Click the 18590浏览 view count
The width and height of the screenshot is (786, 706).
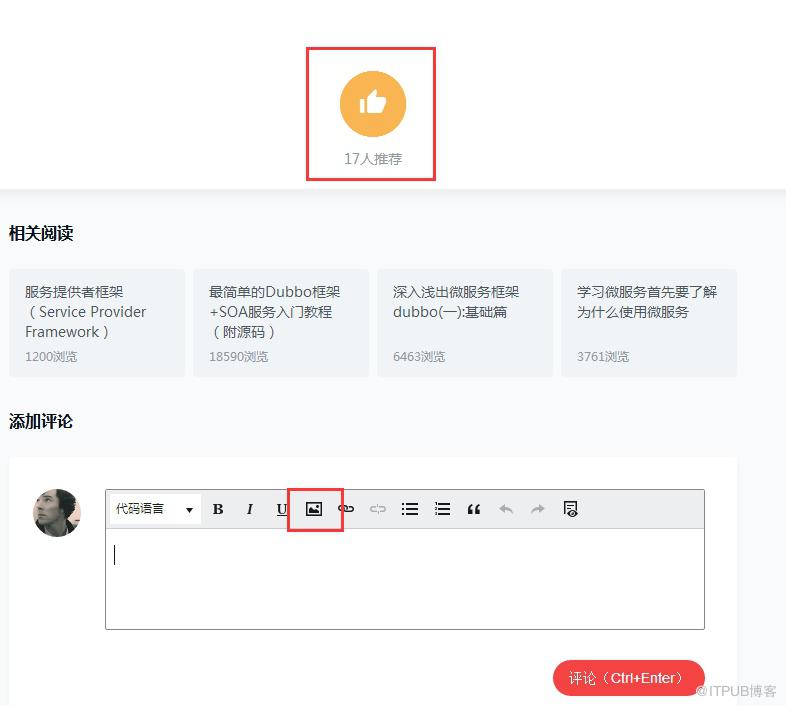[x=239, y=357]
